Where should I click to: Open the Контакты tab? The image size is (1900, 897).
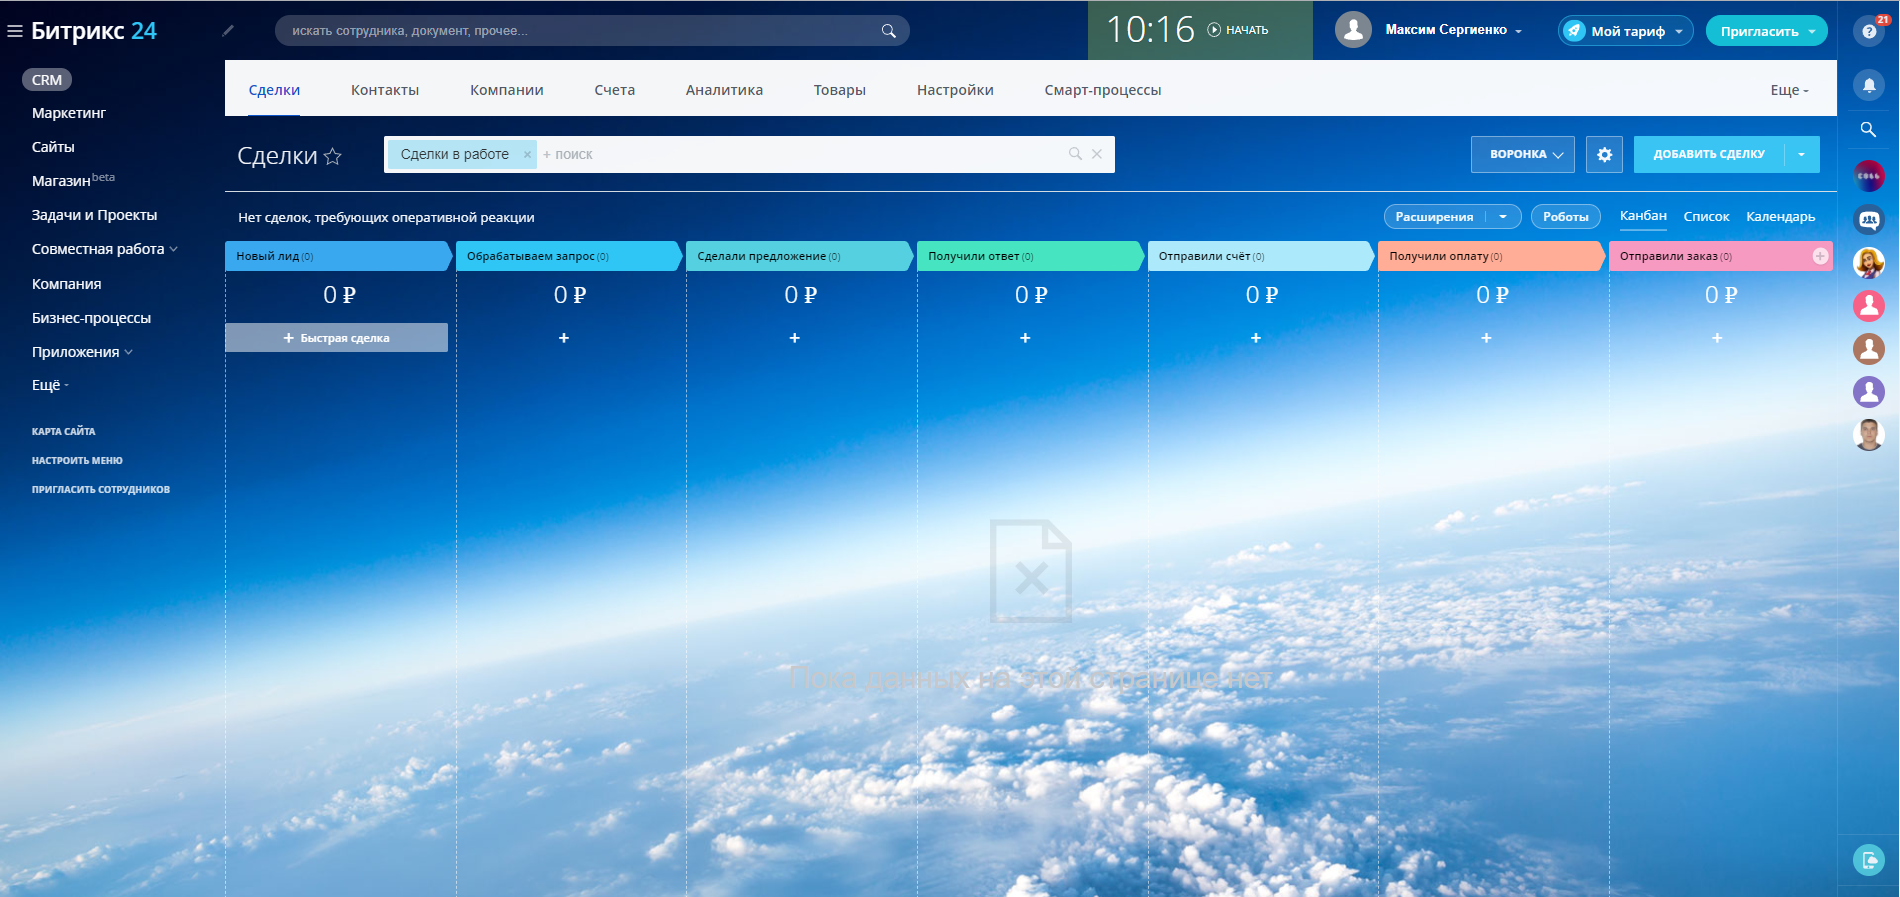385,90
